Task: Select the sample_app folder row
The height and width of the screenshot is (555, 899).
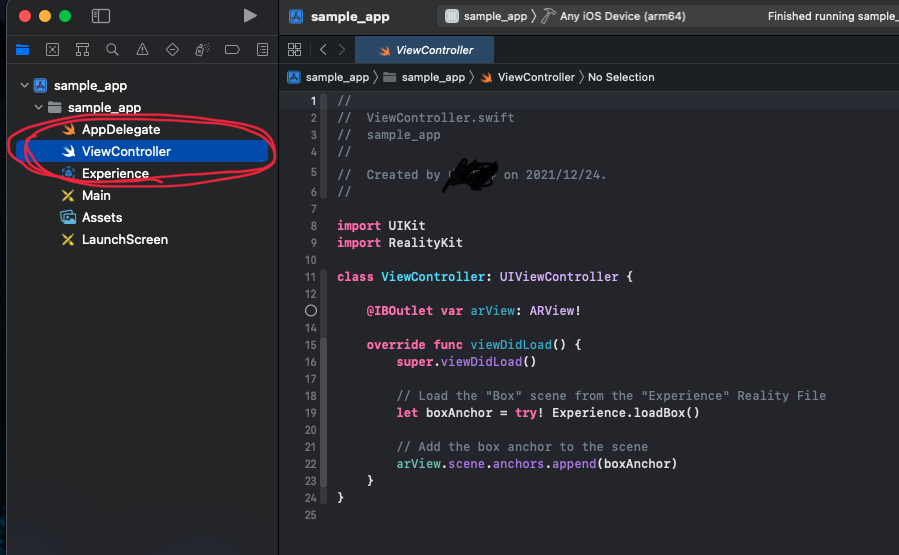Action: pos(104,107)
